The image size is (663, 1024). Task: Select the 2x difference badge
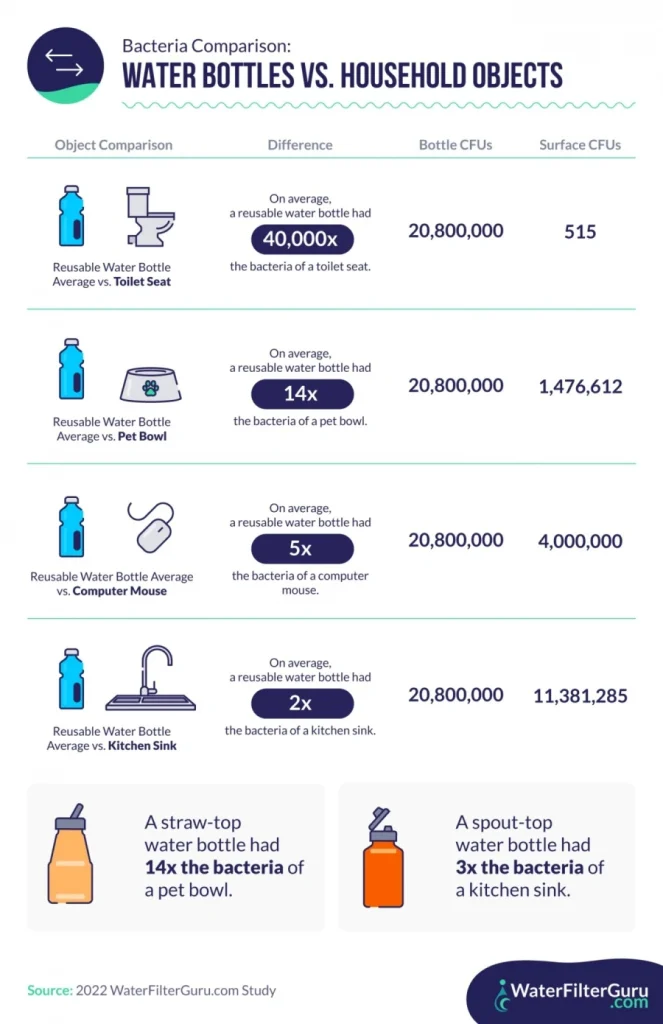coord(301,703)
